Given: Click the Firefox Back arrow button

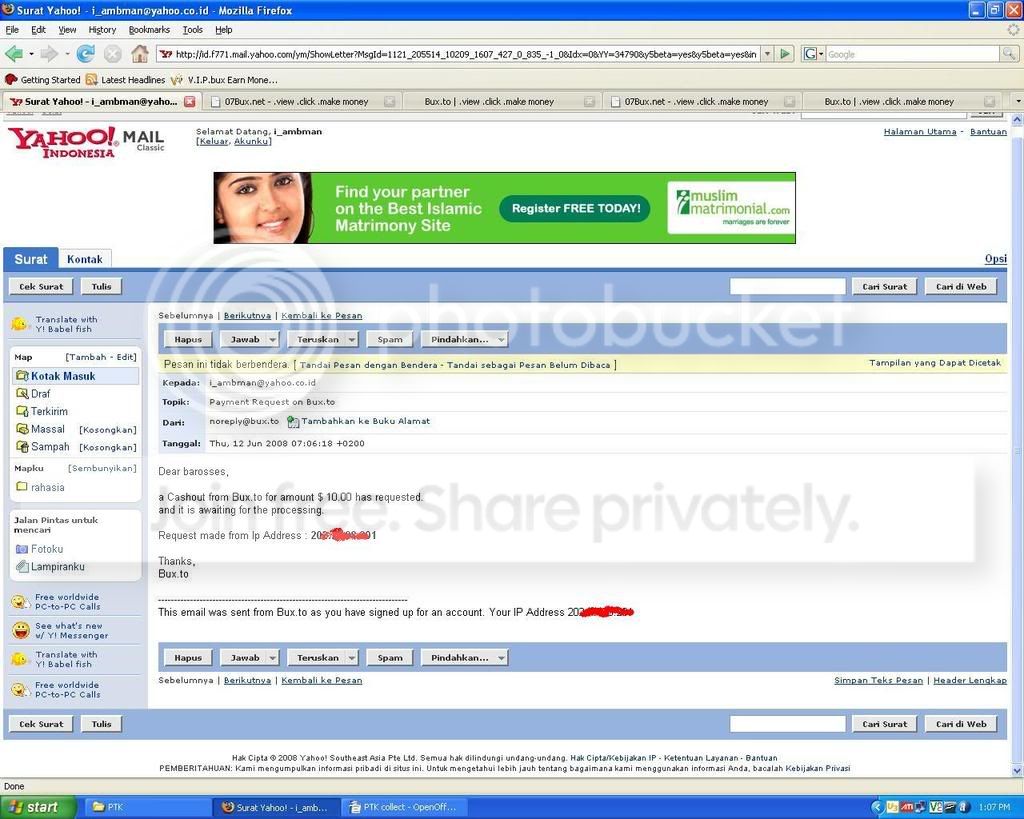Looking at the screenshot, I should click(14, 54).
